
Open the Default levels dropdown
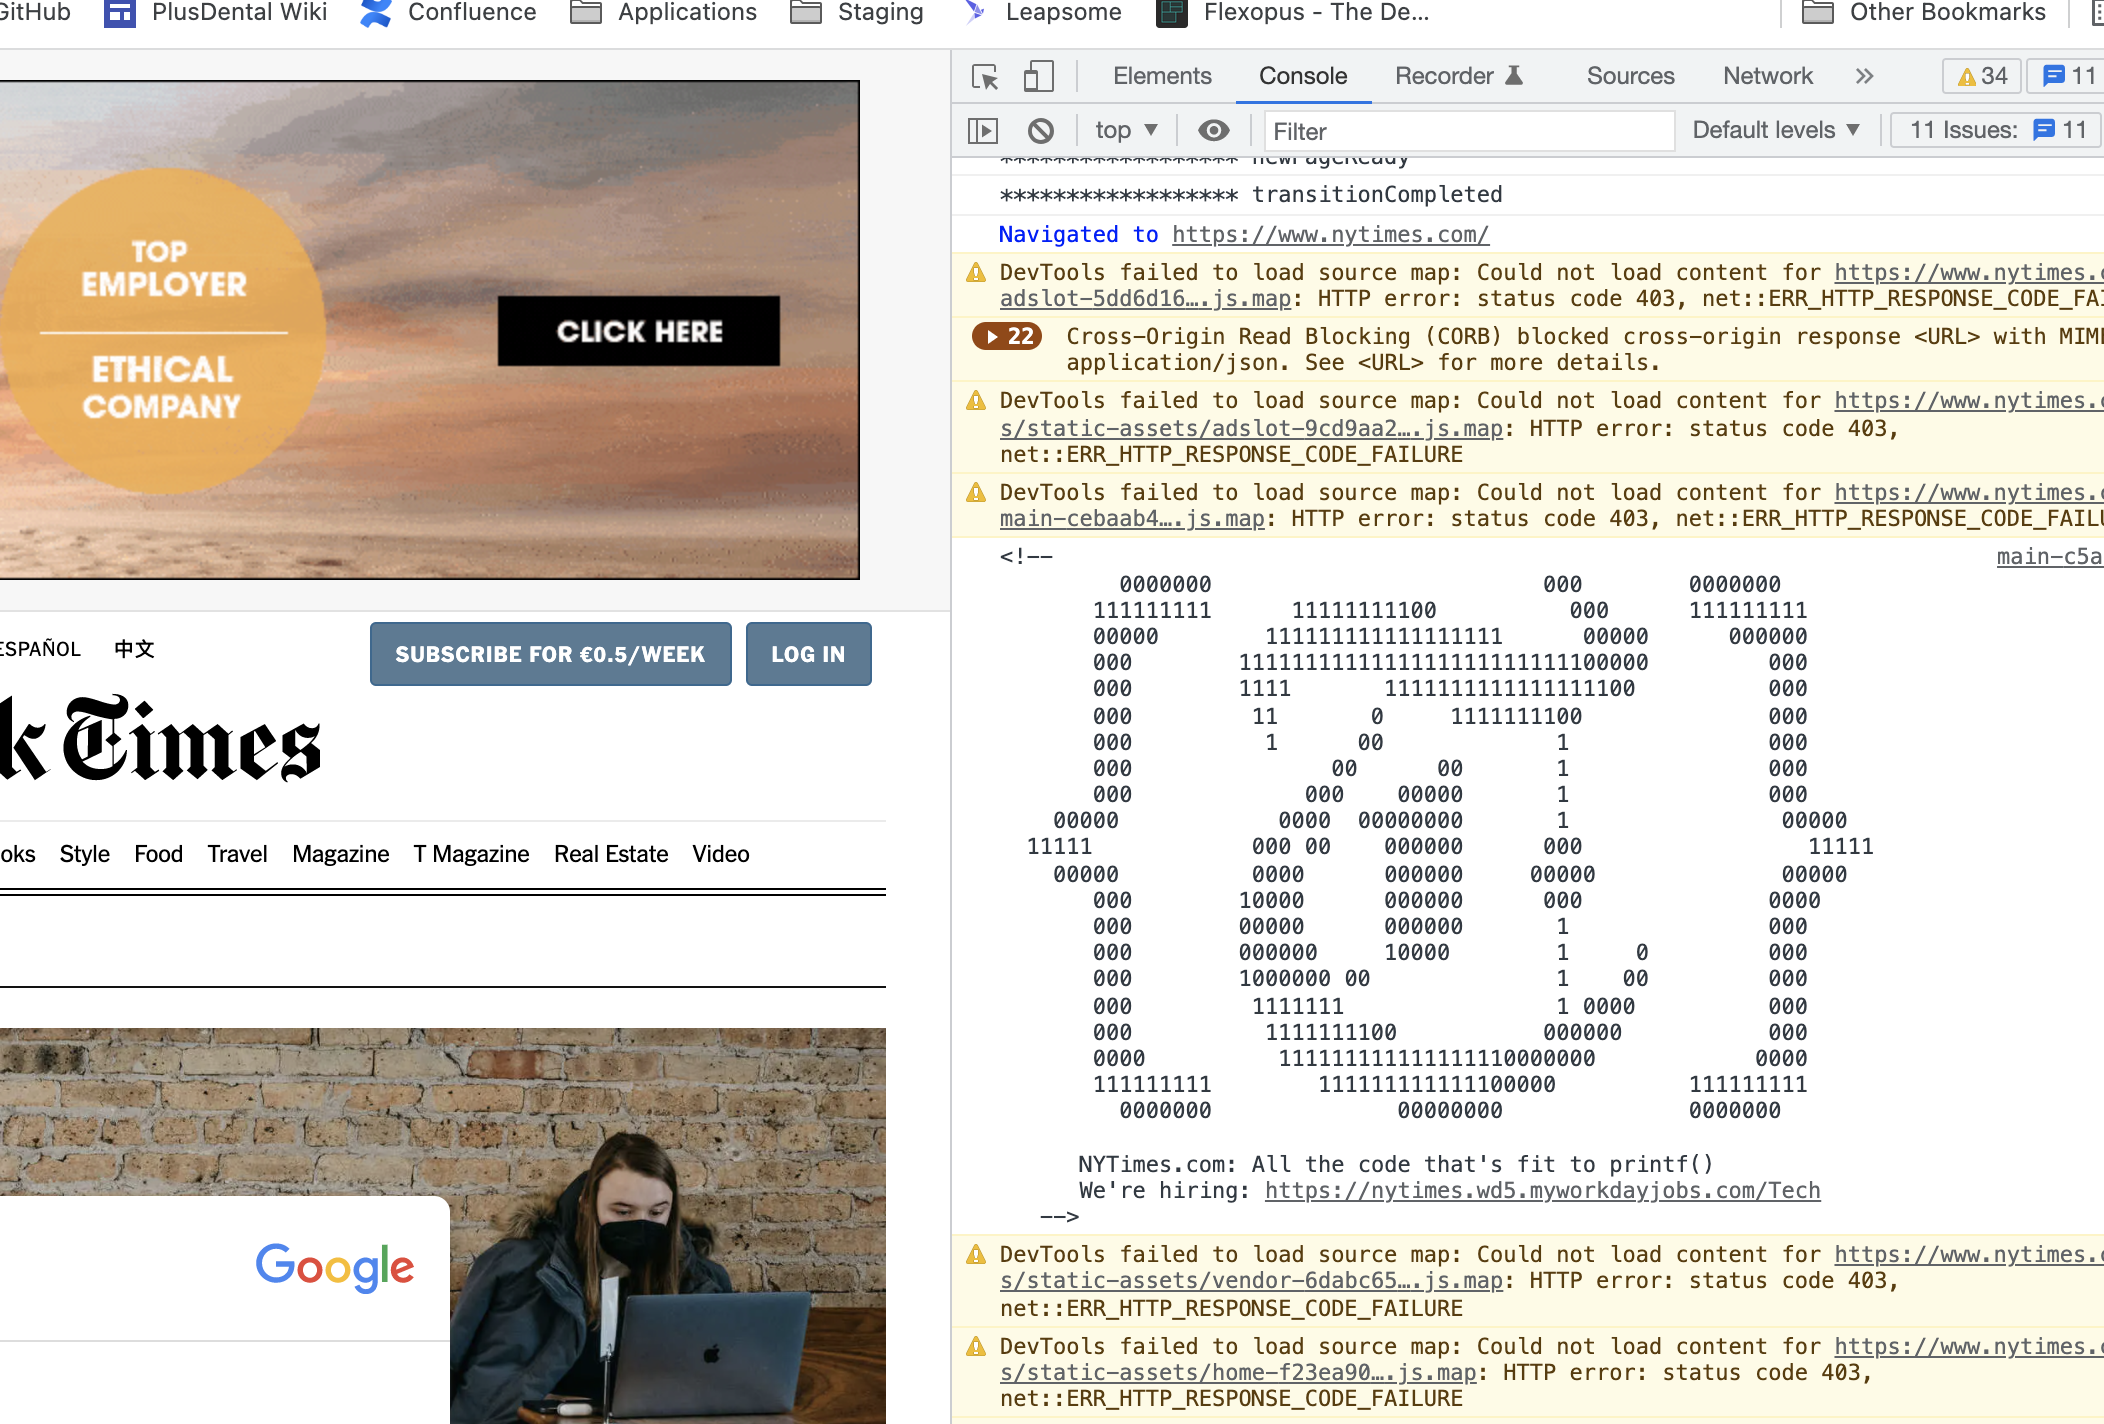click(x=1776, y=130)
